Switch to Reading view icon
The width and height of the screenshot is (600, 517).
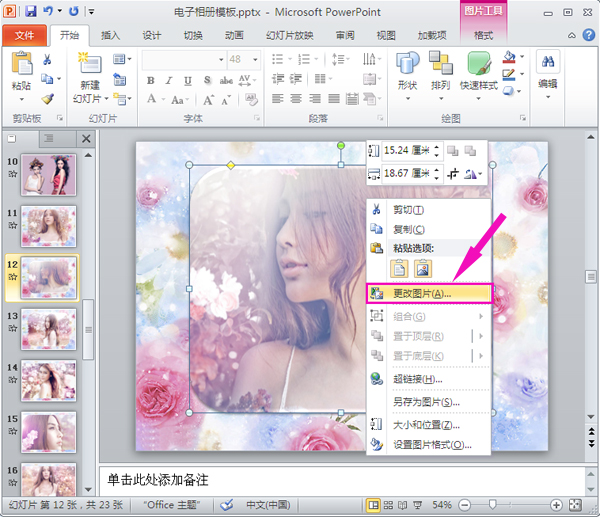pos(403,505)
